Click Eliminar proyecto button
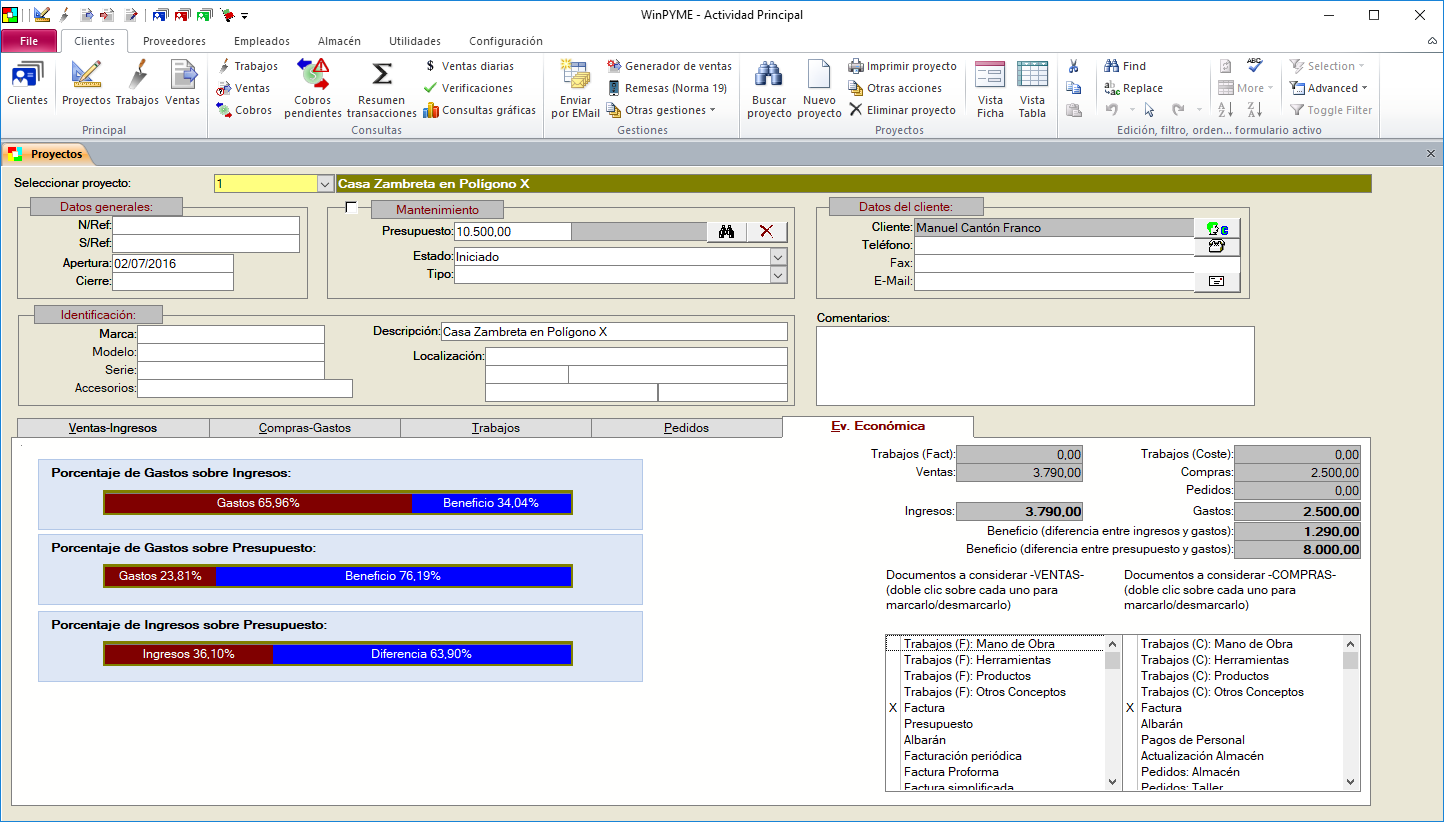Viewport: 1444px width, 822px height. 902,110
